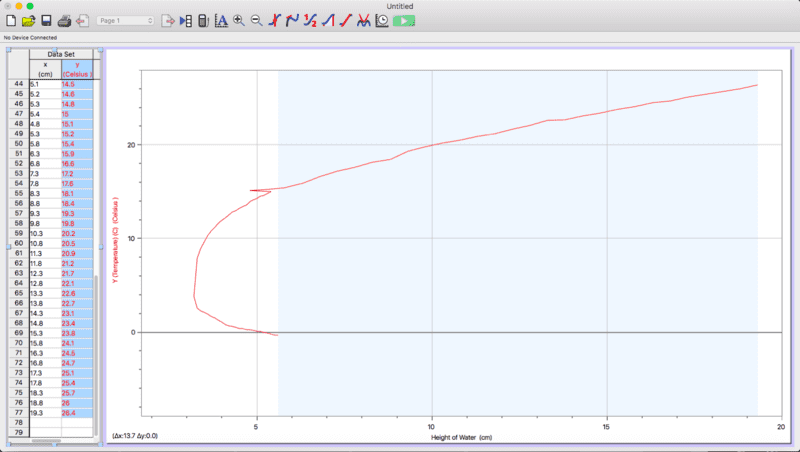The image size is (800, 452).
Task: Go to the next page arrow
Action: [x=167, y=20]
